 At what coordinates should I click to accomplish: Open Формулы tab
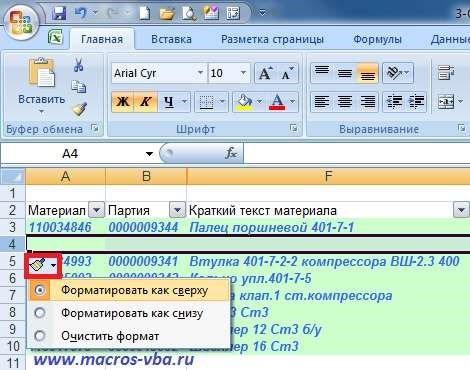click(377, 39)
